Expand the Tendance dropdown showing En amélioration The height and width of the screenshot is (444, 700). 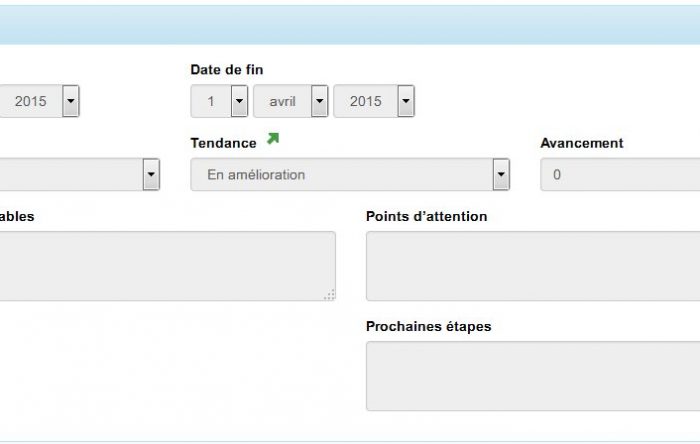[x=350, y=174]
